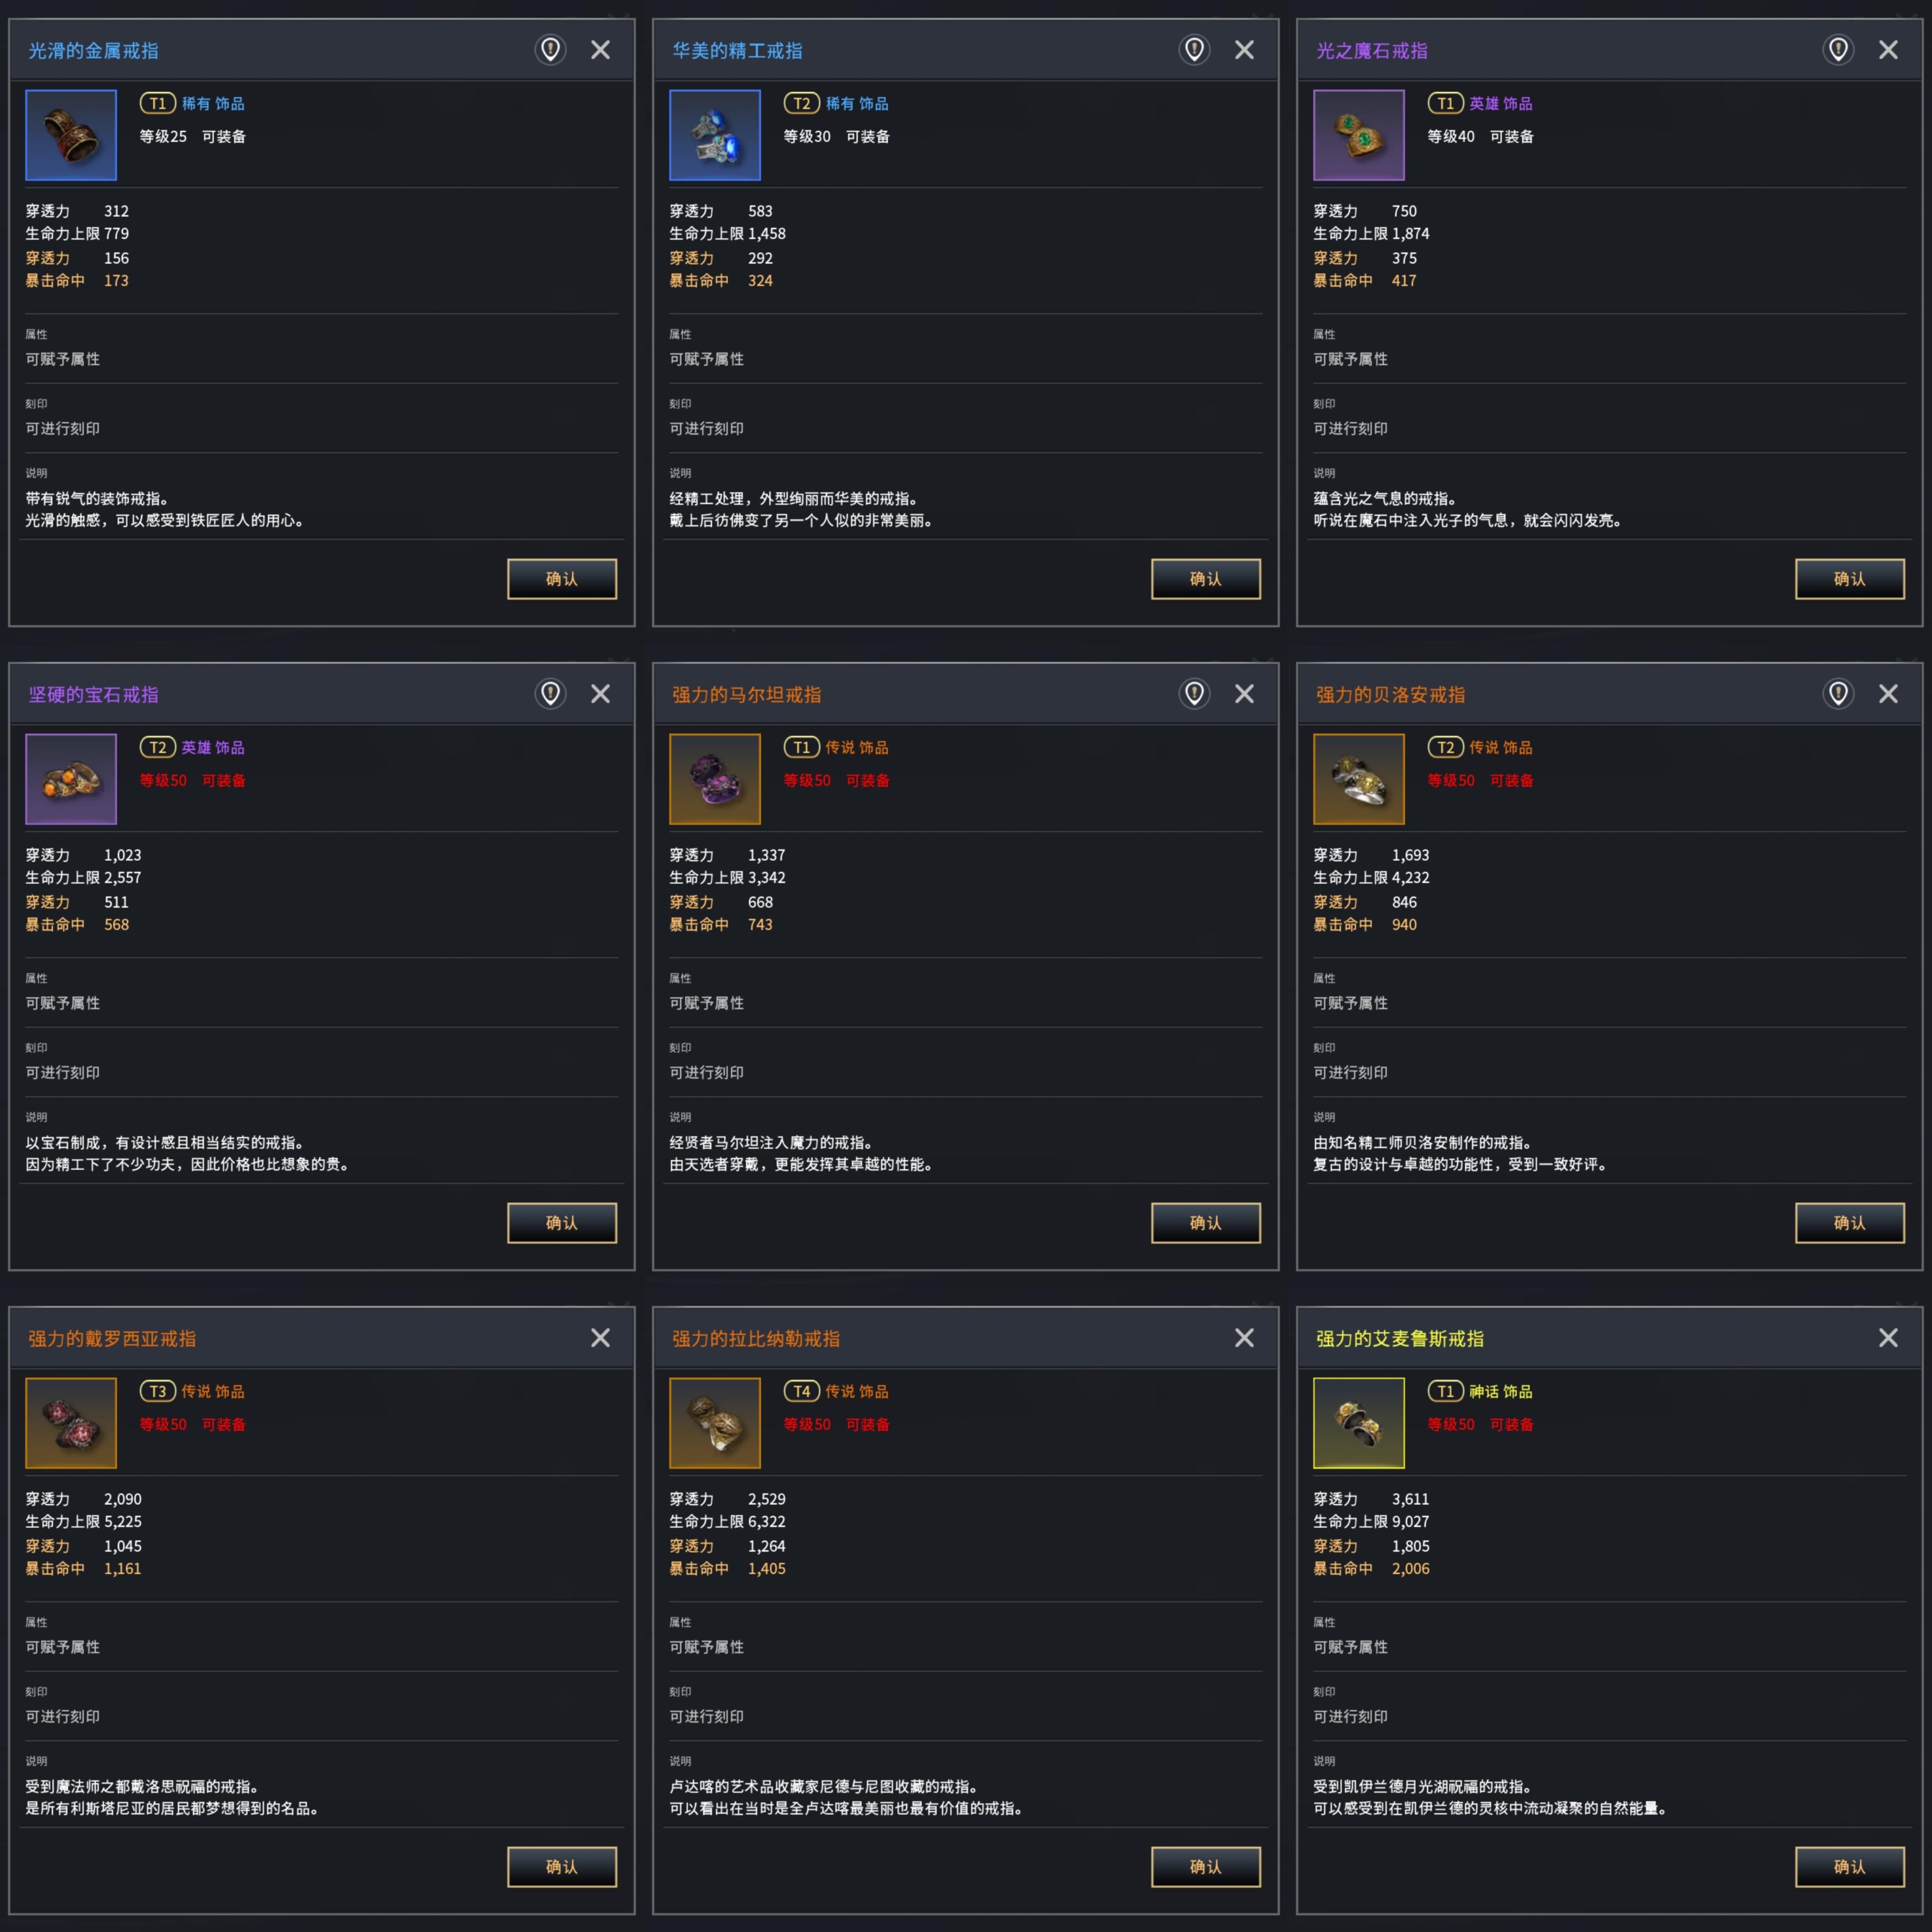Click the 华美的精工戒指 blue gem ring thumbnail
This screenshot has width=1932, height=1932.
coord(715,135)
